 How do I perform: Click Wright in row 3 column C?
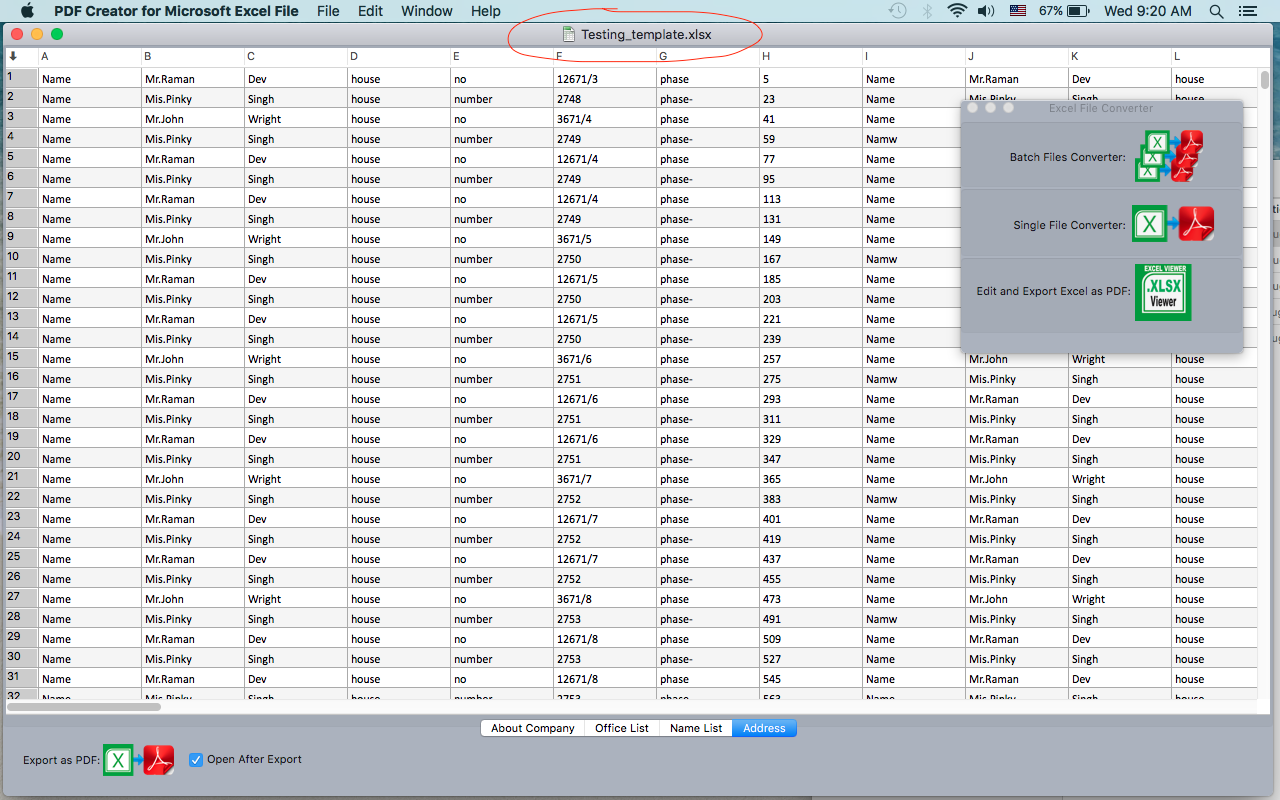point(296,119)
